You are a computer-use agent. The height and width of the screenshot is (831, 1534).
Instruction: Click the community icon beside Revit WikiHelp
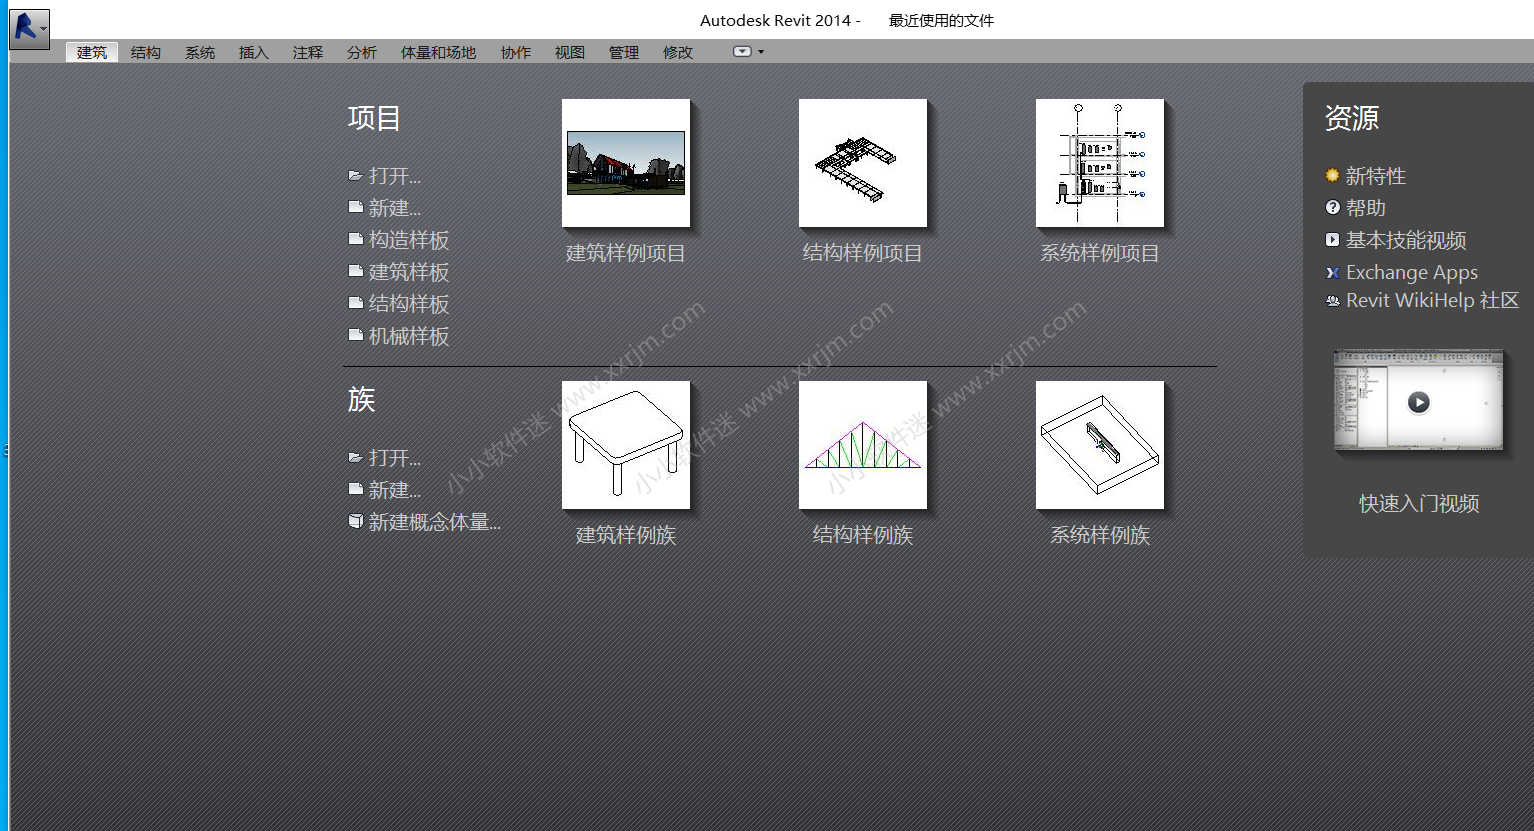coord(1332,300)
